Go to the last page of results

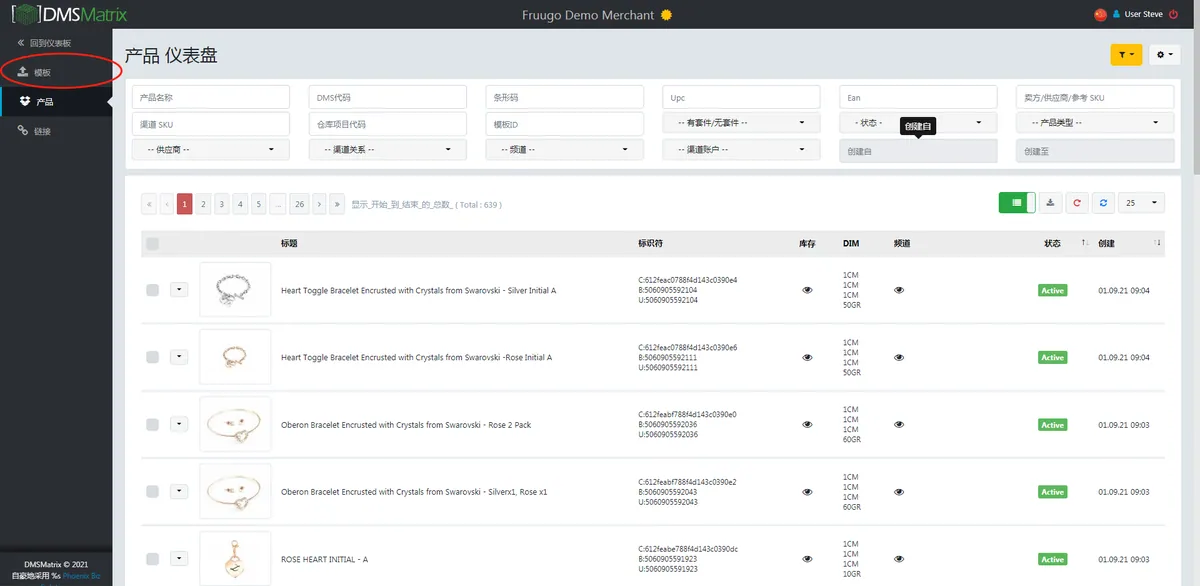pos(338,204)
